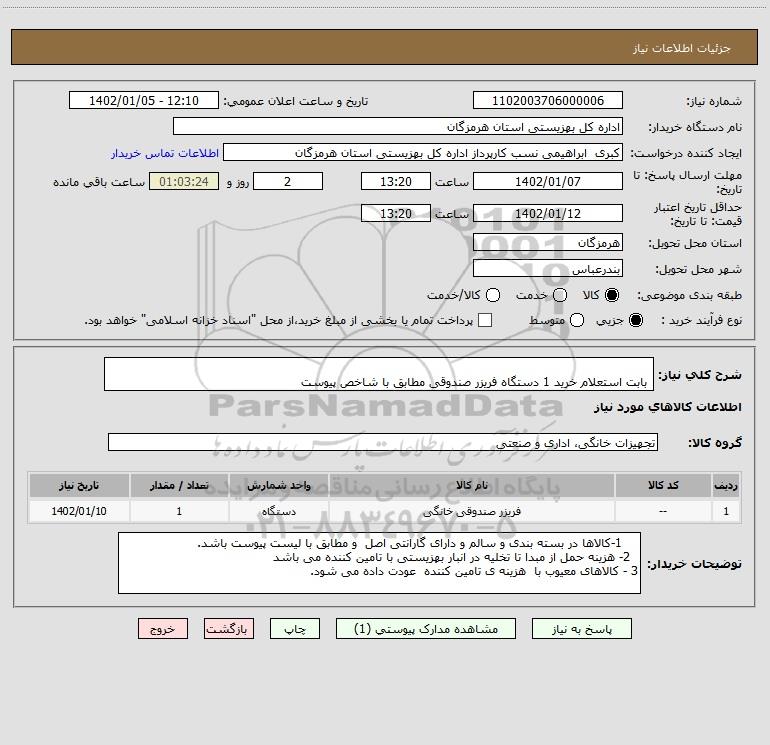
Task: Click the price validity date 1402/01/12
Action: 548,214
